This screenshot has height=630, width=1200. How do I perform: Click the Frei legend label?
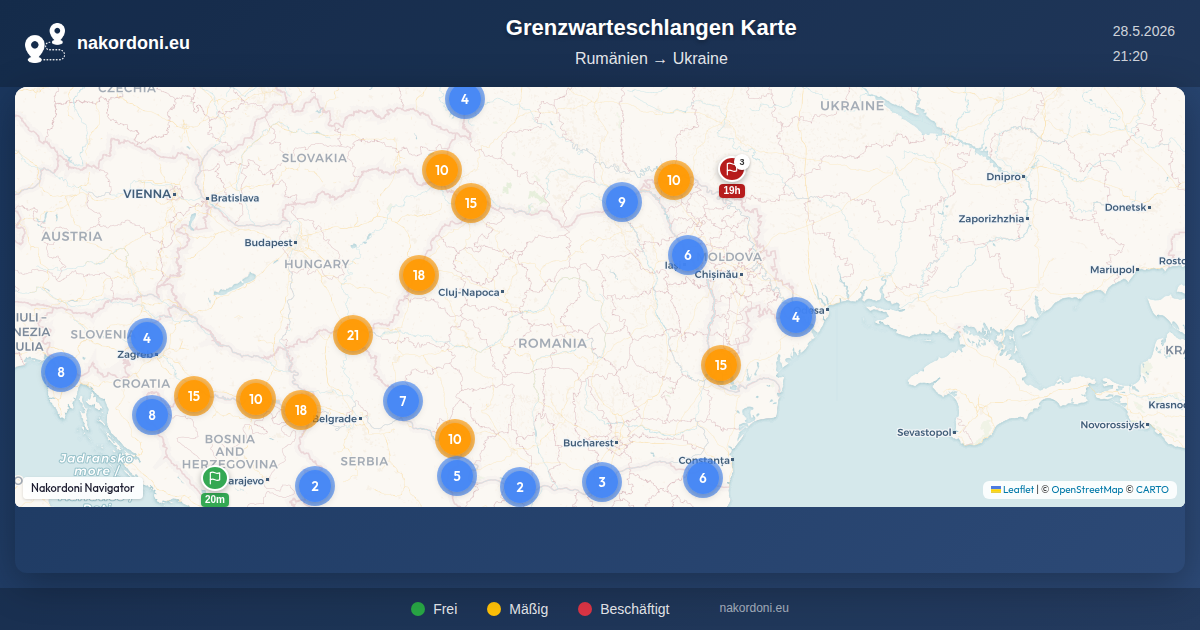click(445, 609)
